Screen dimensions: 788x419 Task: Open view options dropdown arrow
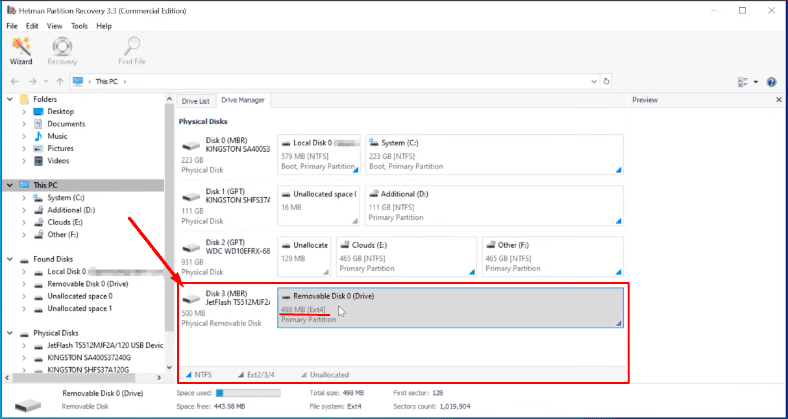756,82
